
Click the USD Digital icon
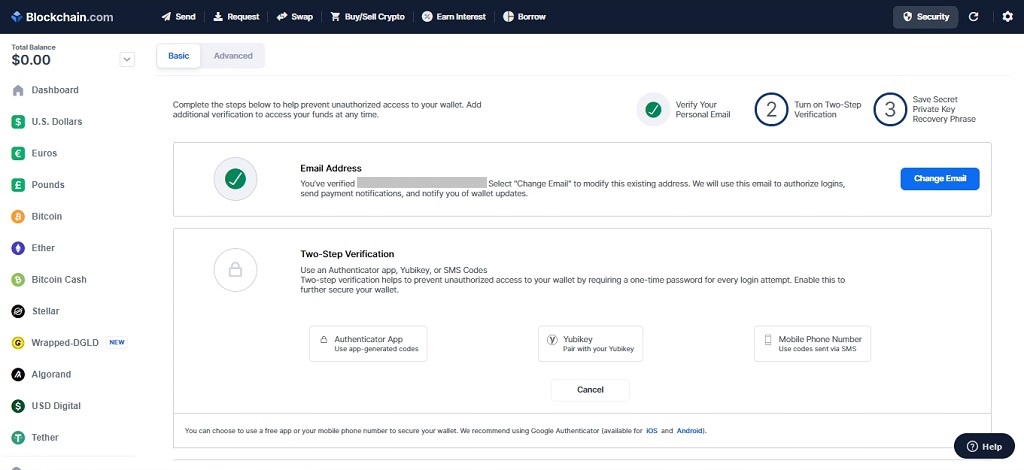18,406
